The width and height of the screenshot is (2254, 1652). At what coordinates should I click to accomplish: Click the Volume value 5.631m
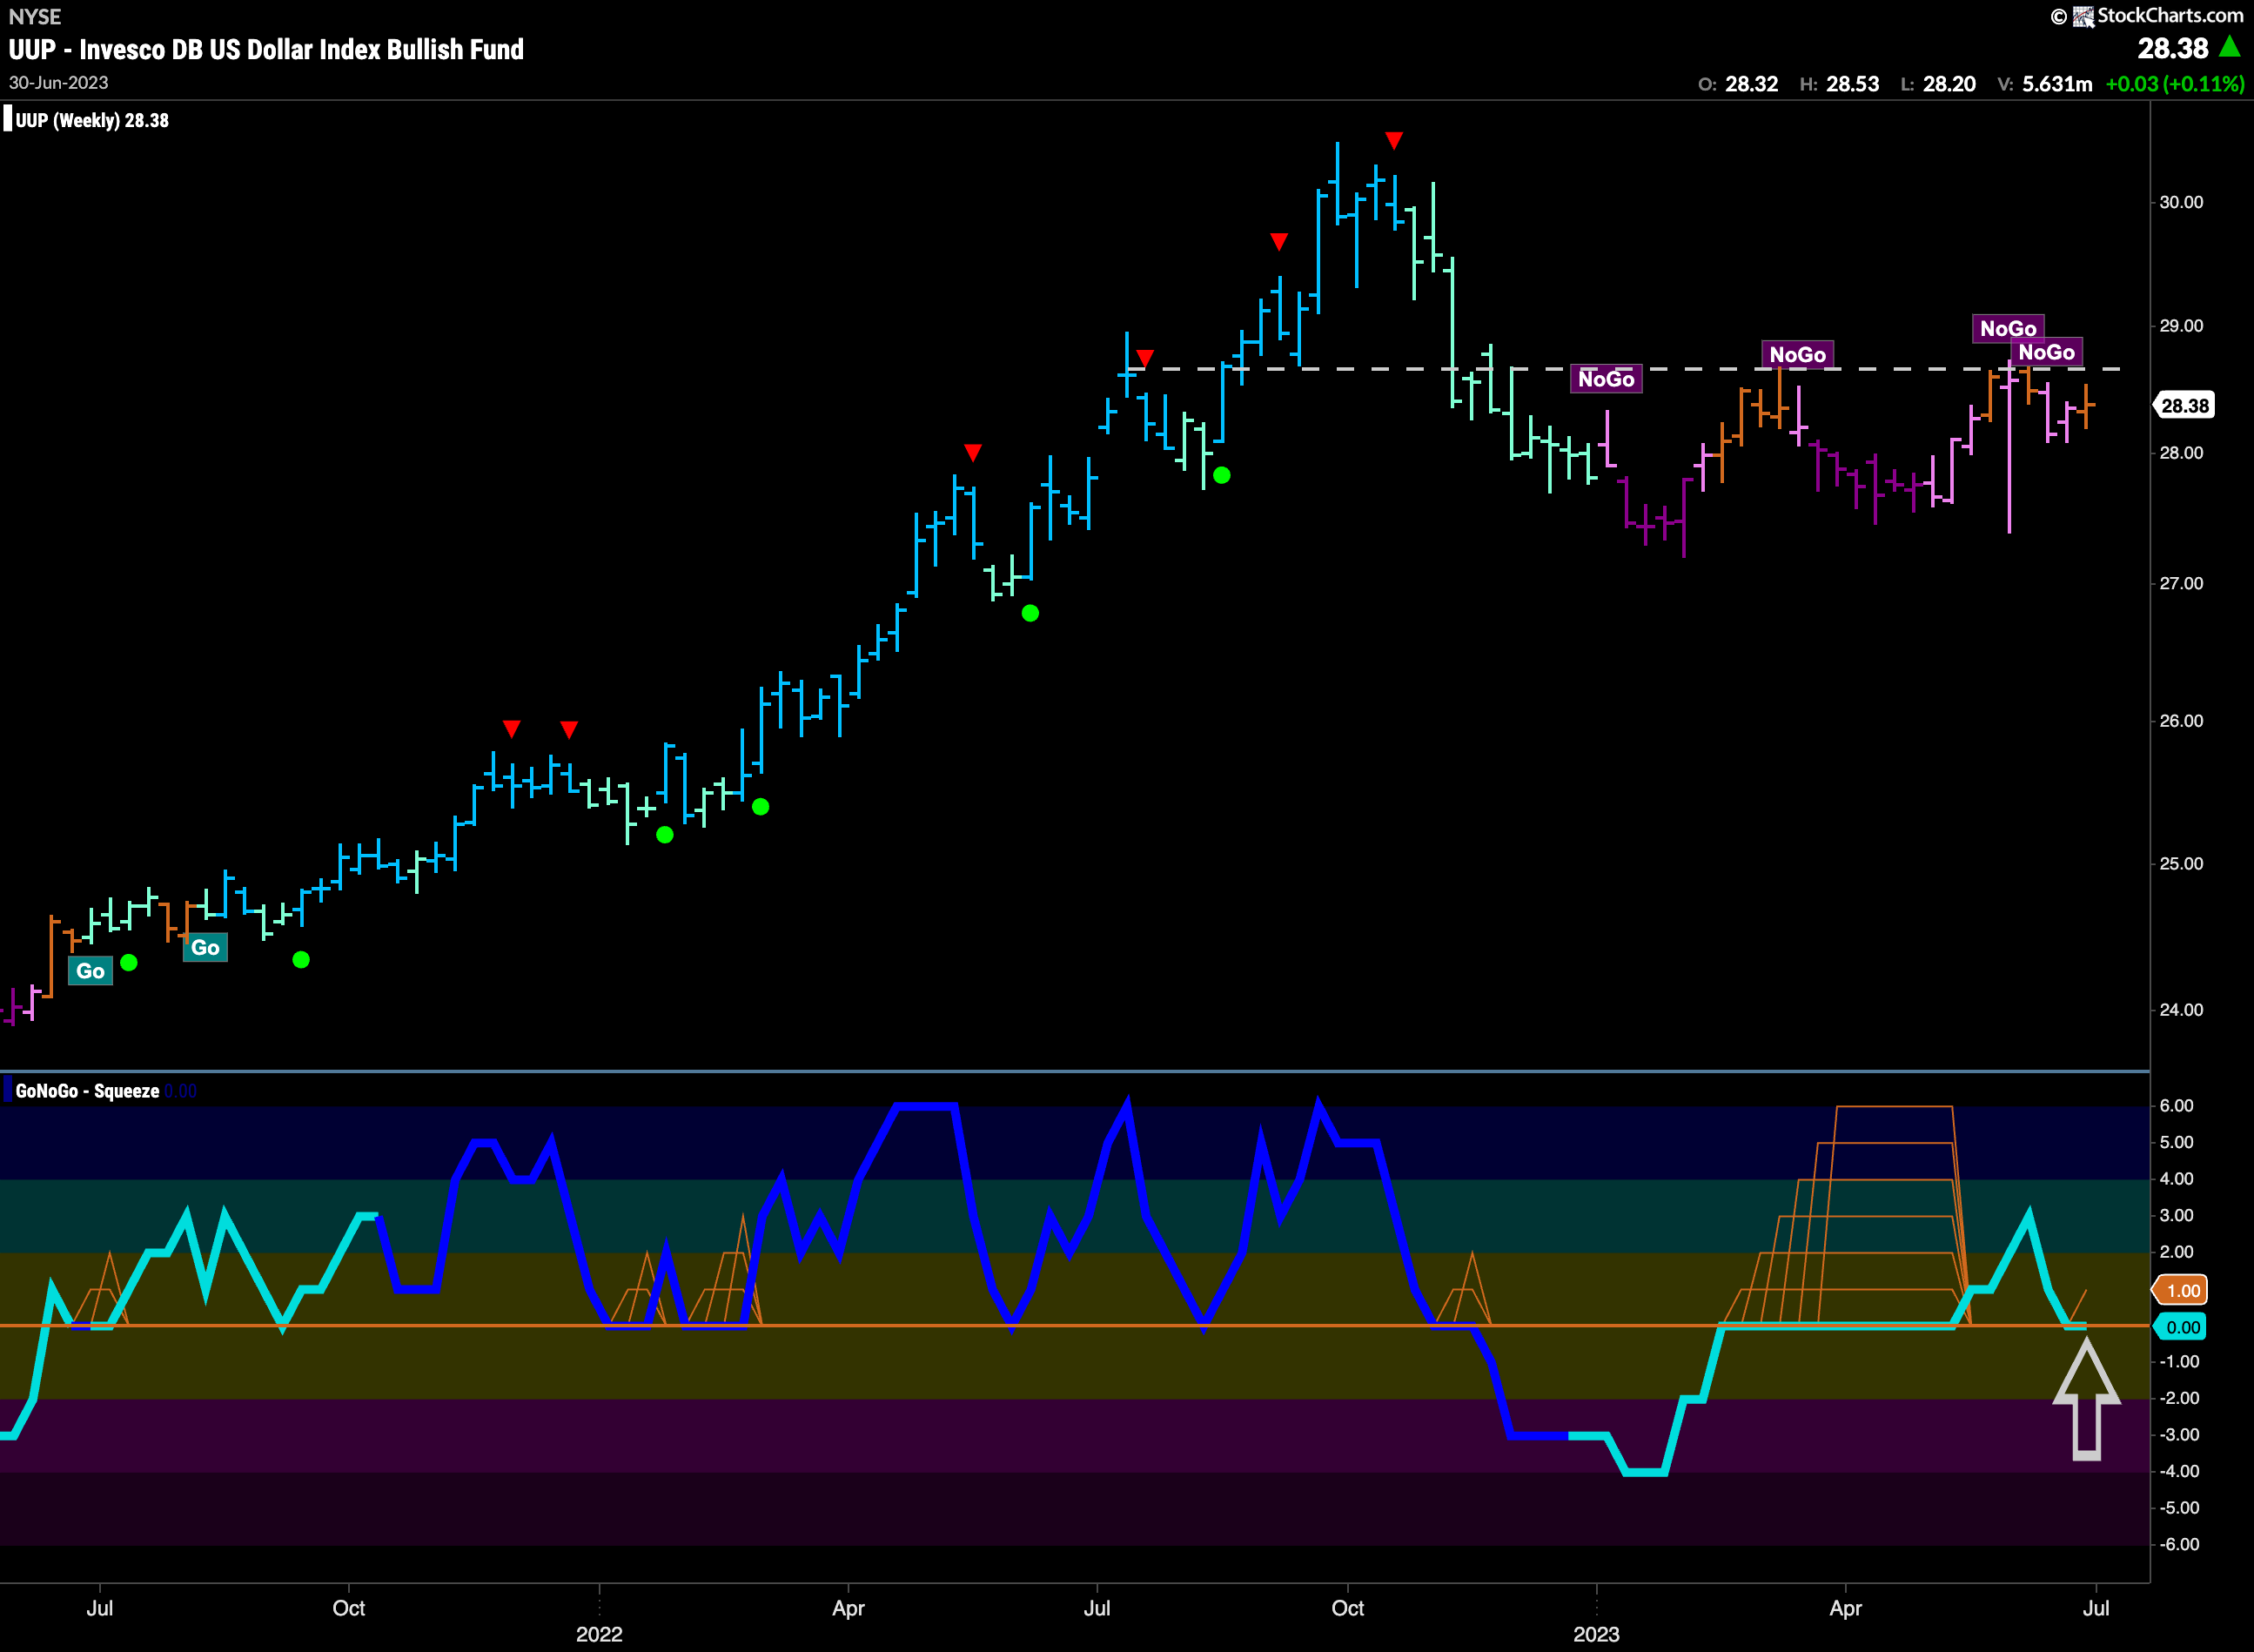point(2057,84)
